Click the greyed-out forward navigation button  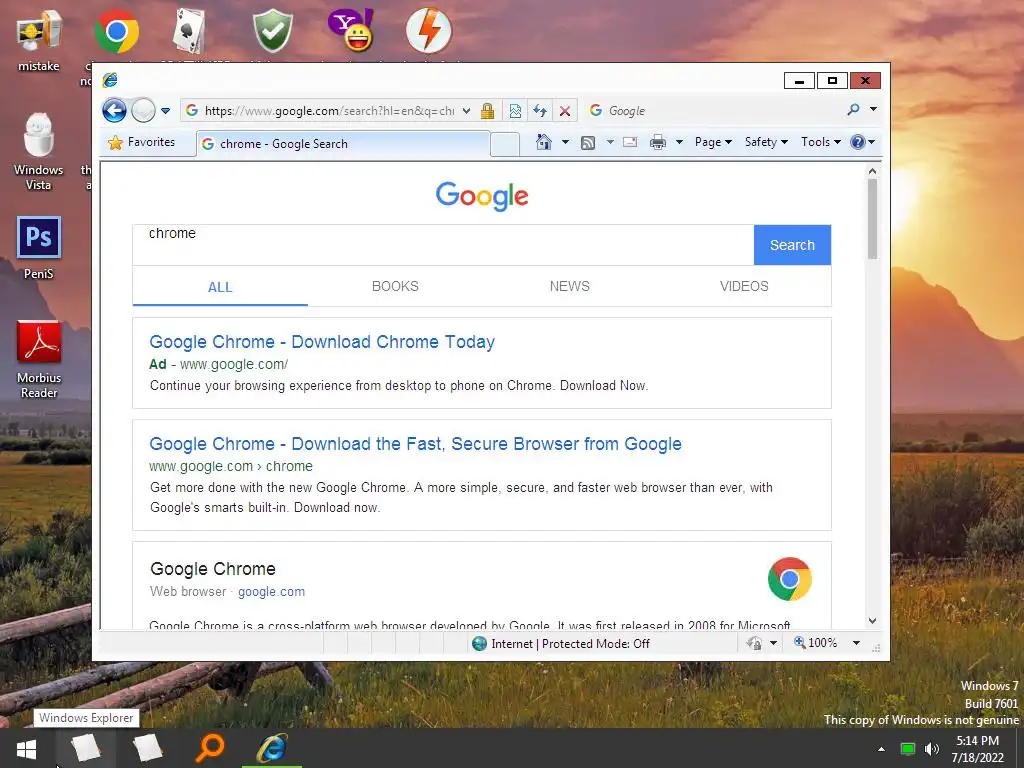[143, 110]
